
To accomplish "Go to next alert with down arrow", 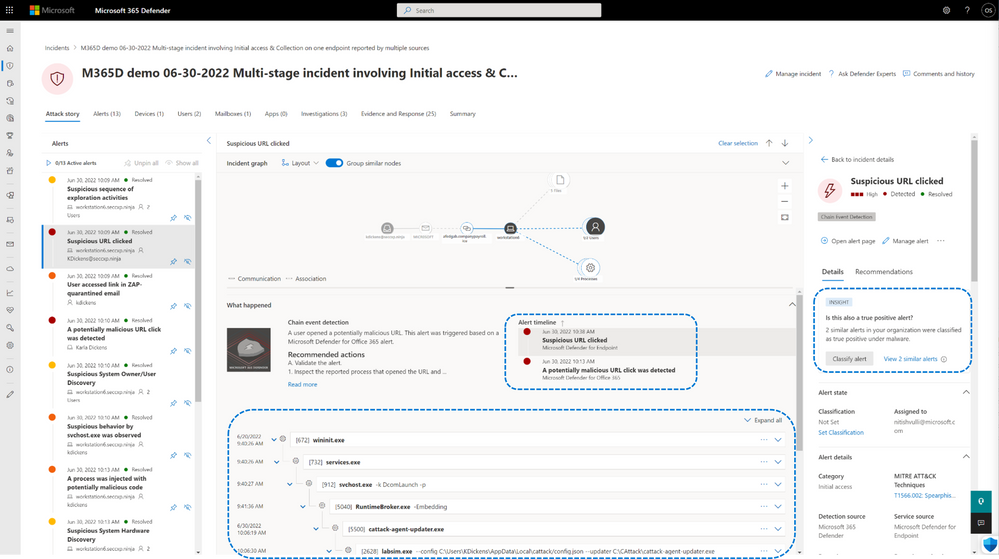I will click(785, 143).
